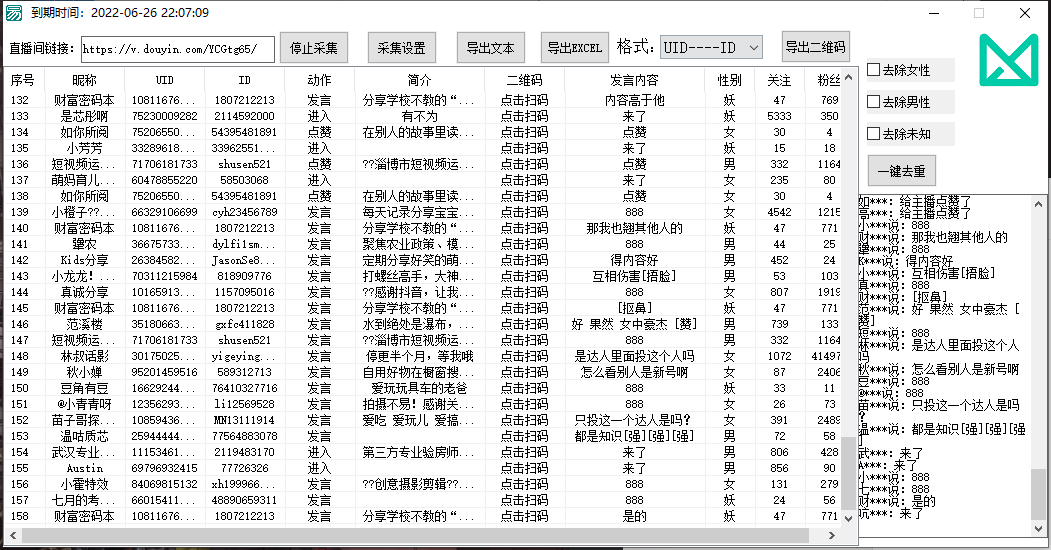Click horizontal scrollbar left arrow
This screenshot has width=1051, height=550.
pyautogui.click(x=13, y=535)
